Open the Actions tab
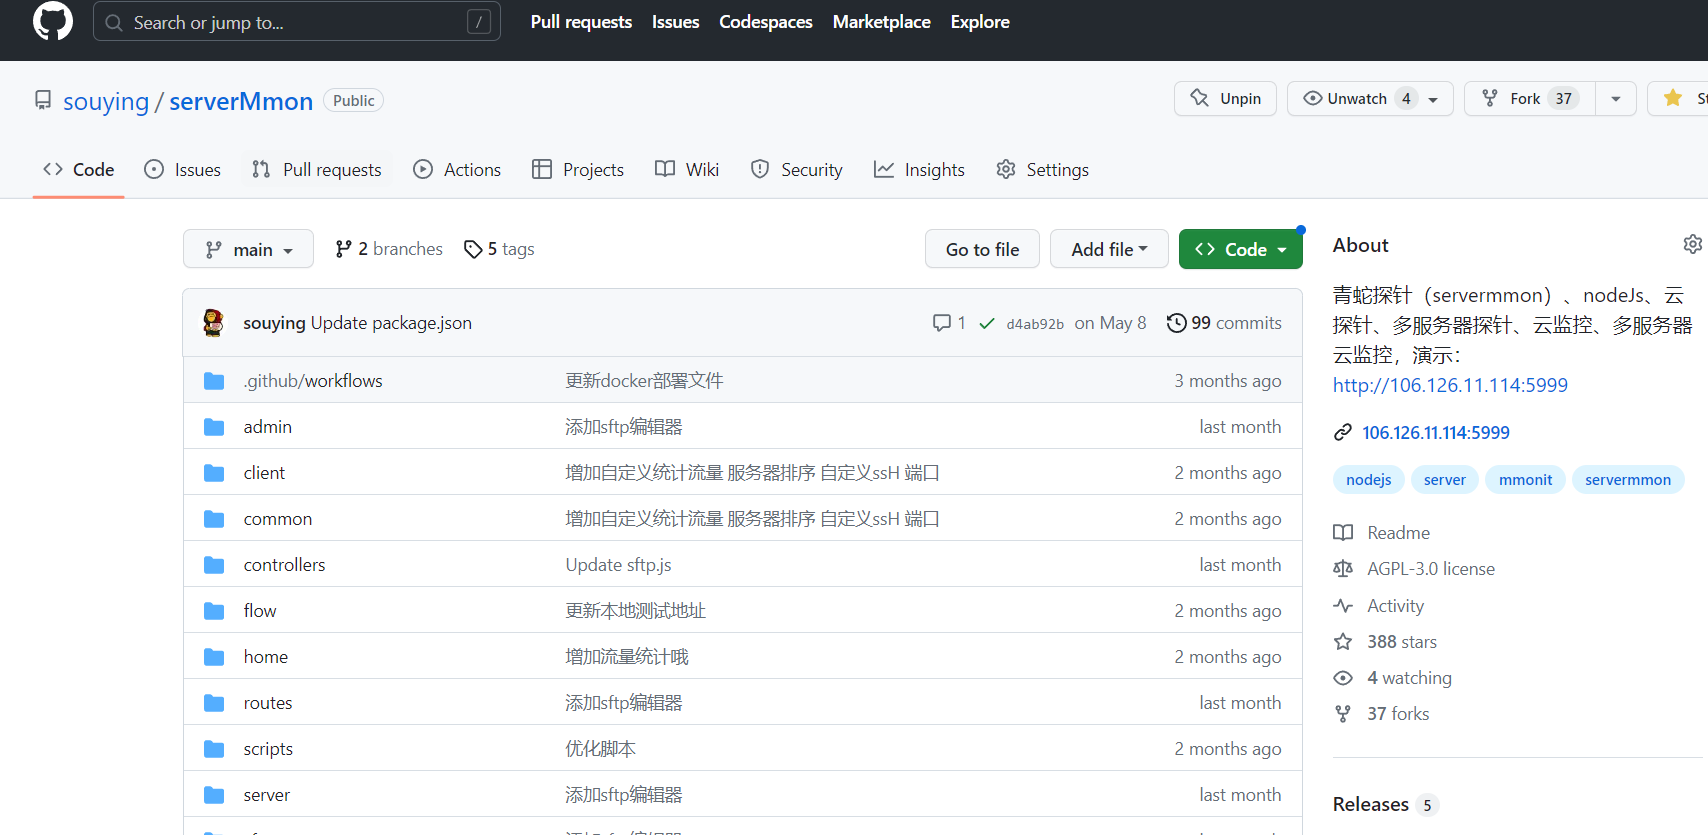 [x=457, y=170]
